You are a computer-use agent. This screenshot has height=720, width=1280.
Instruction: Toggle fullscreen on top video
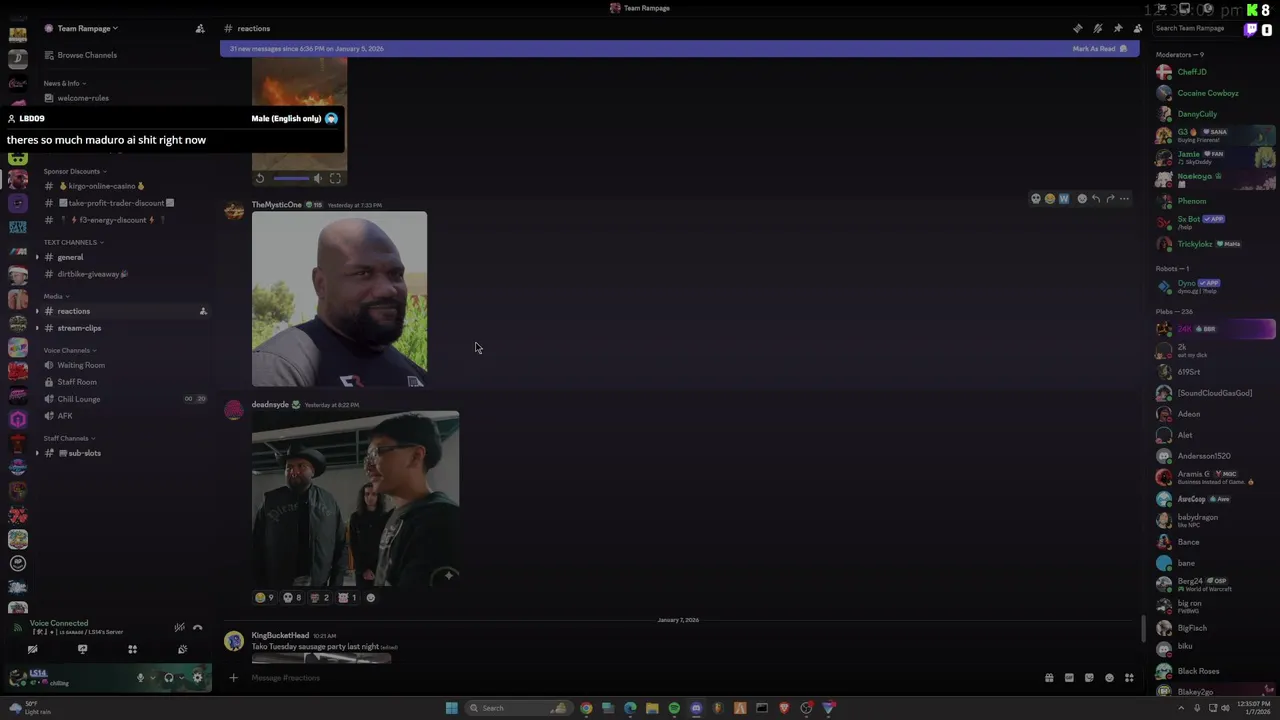pos(336,178)
